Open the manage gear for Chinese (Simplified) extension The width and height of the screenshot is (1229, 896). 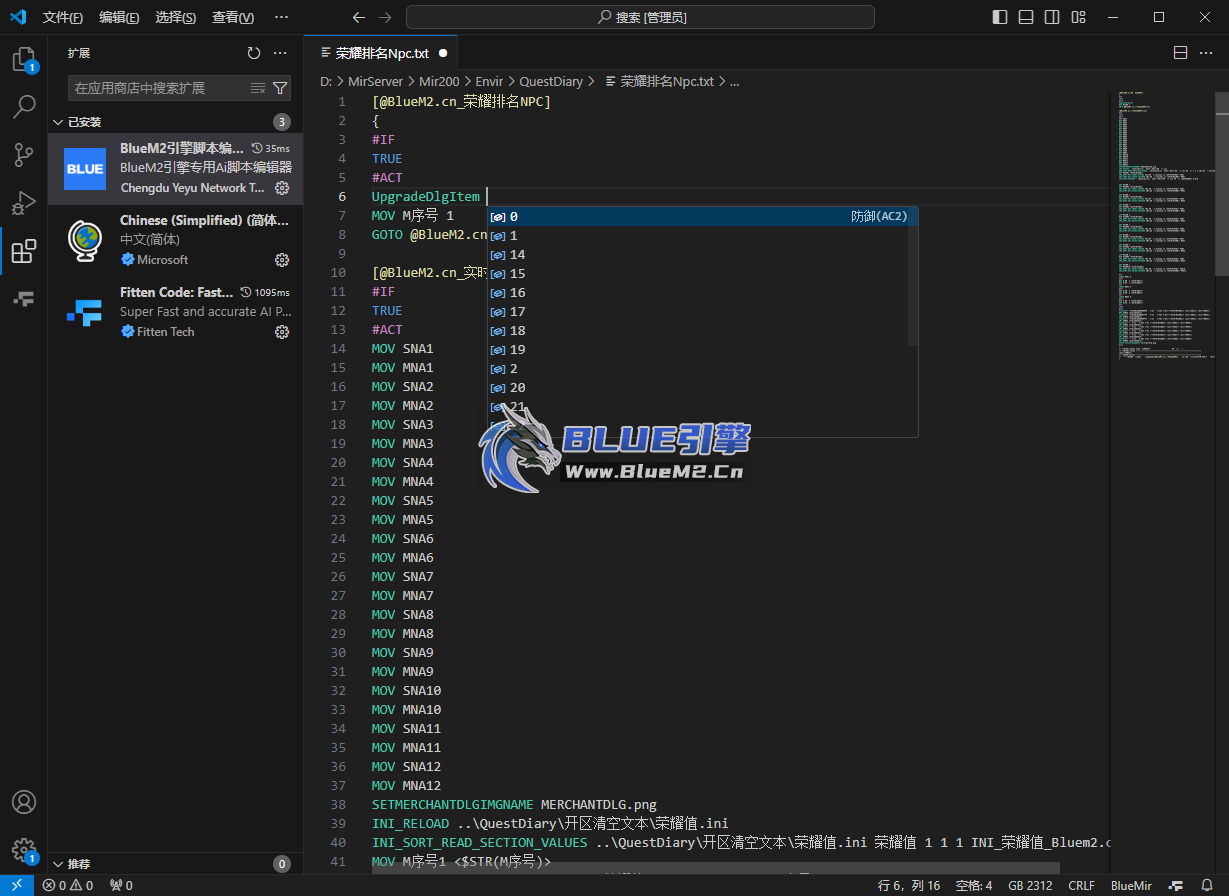[282, 260]
